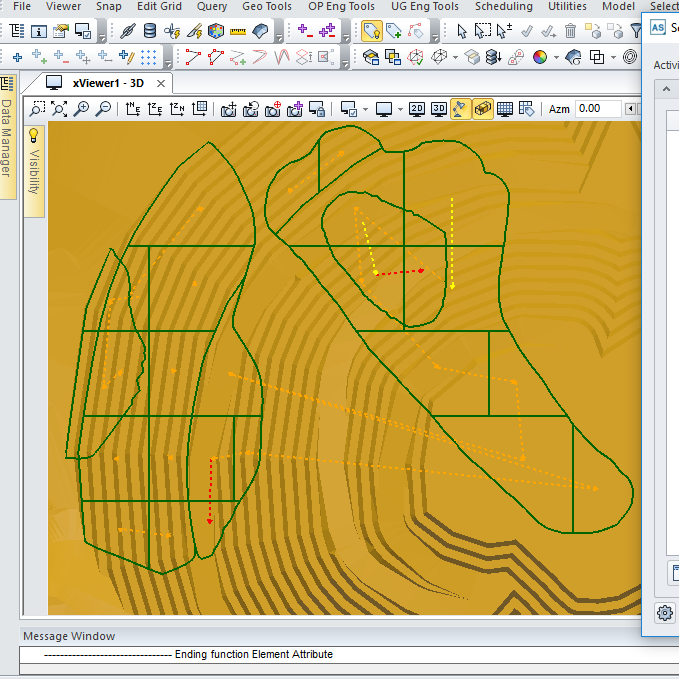Click the concentric circles contour icon

tap(630, 57)
